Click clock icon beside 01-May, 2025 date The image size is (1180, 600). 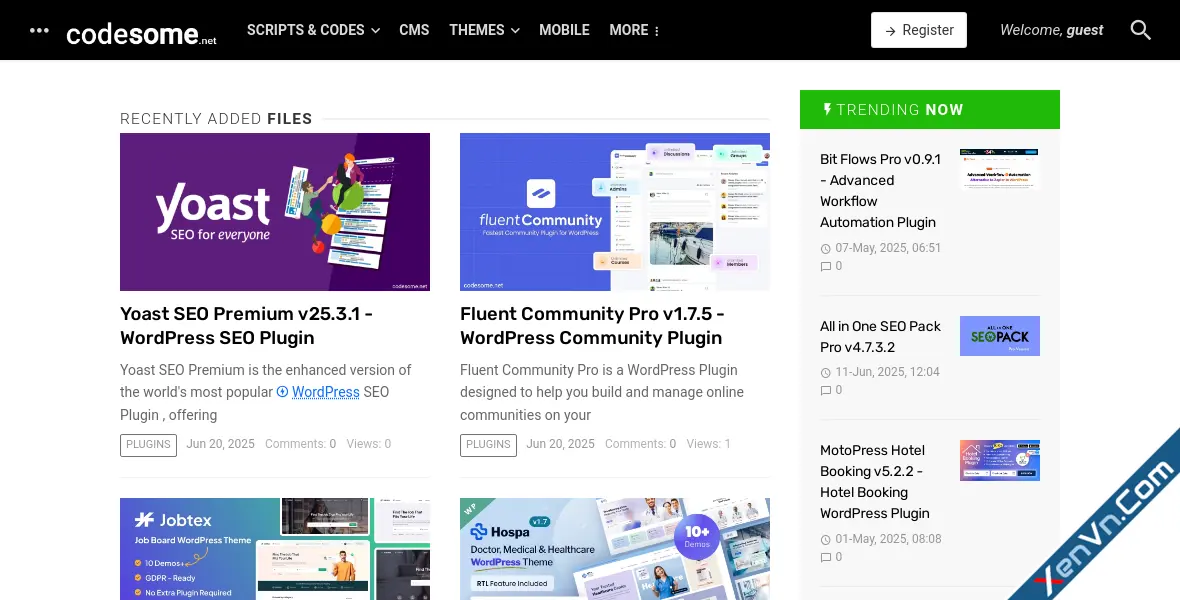[x=826, y=540]
